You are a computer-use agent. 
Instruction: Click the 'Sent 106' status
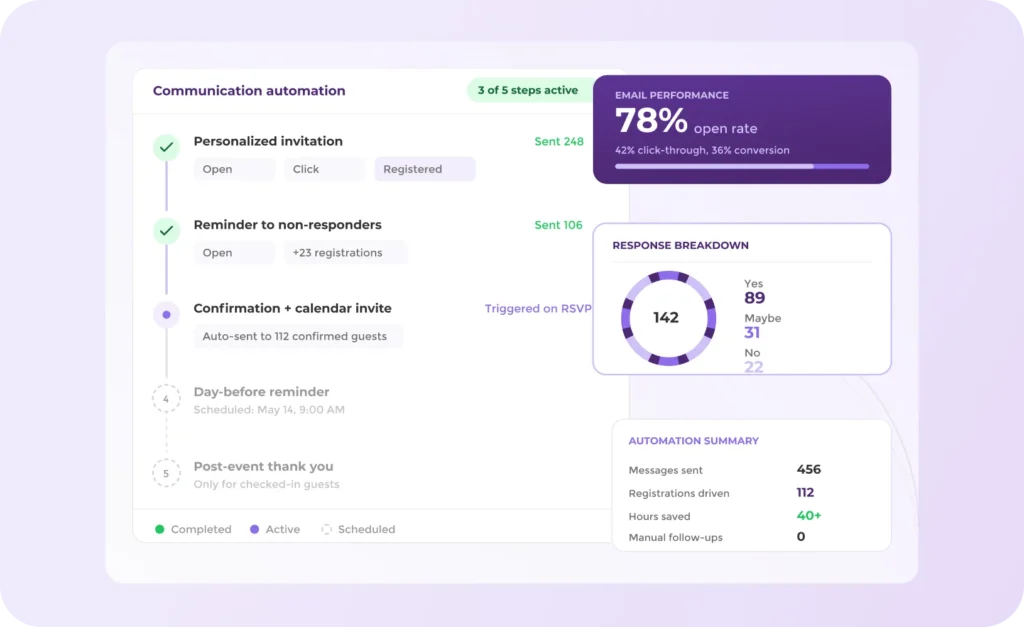click(x=558, y=225)
